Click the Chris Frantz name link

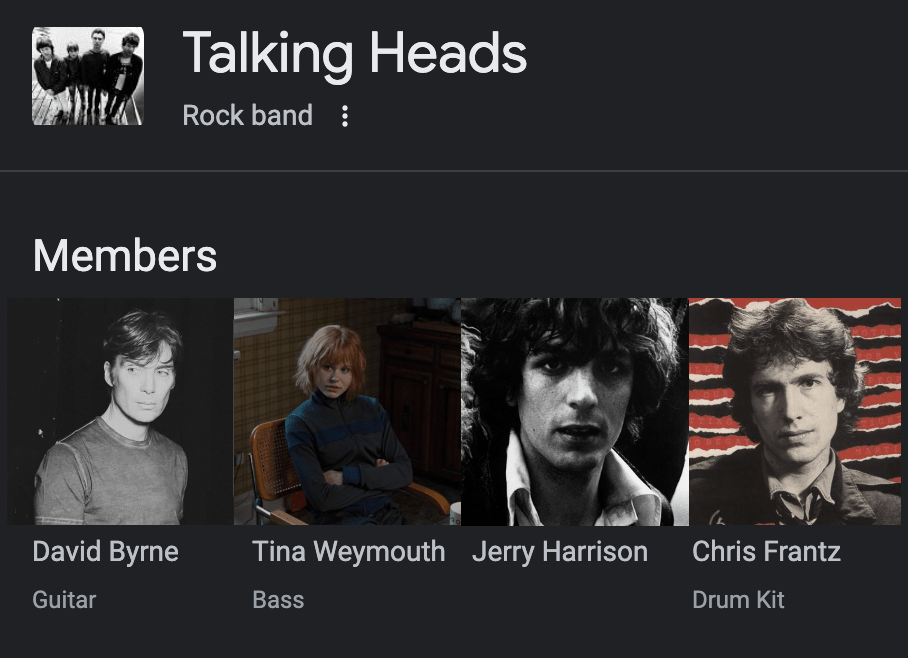pos(766,551)
